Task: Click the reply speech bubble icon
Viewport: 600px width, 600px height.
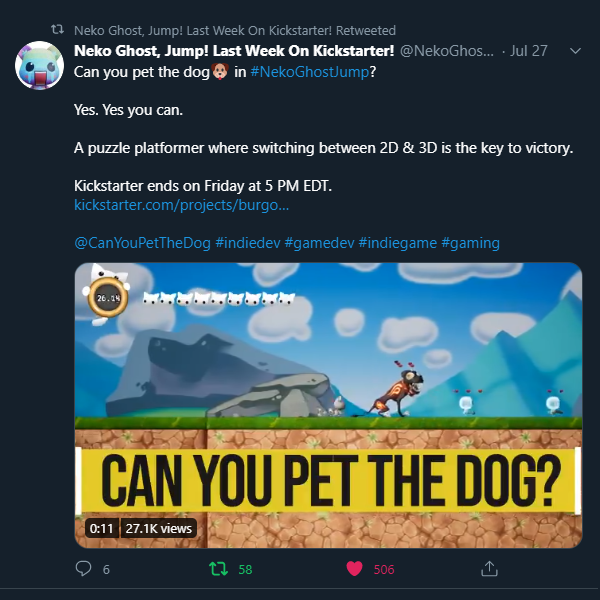Action: [83, 568]
